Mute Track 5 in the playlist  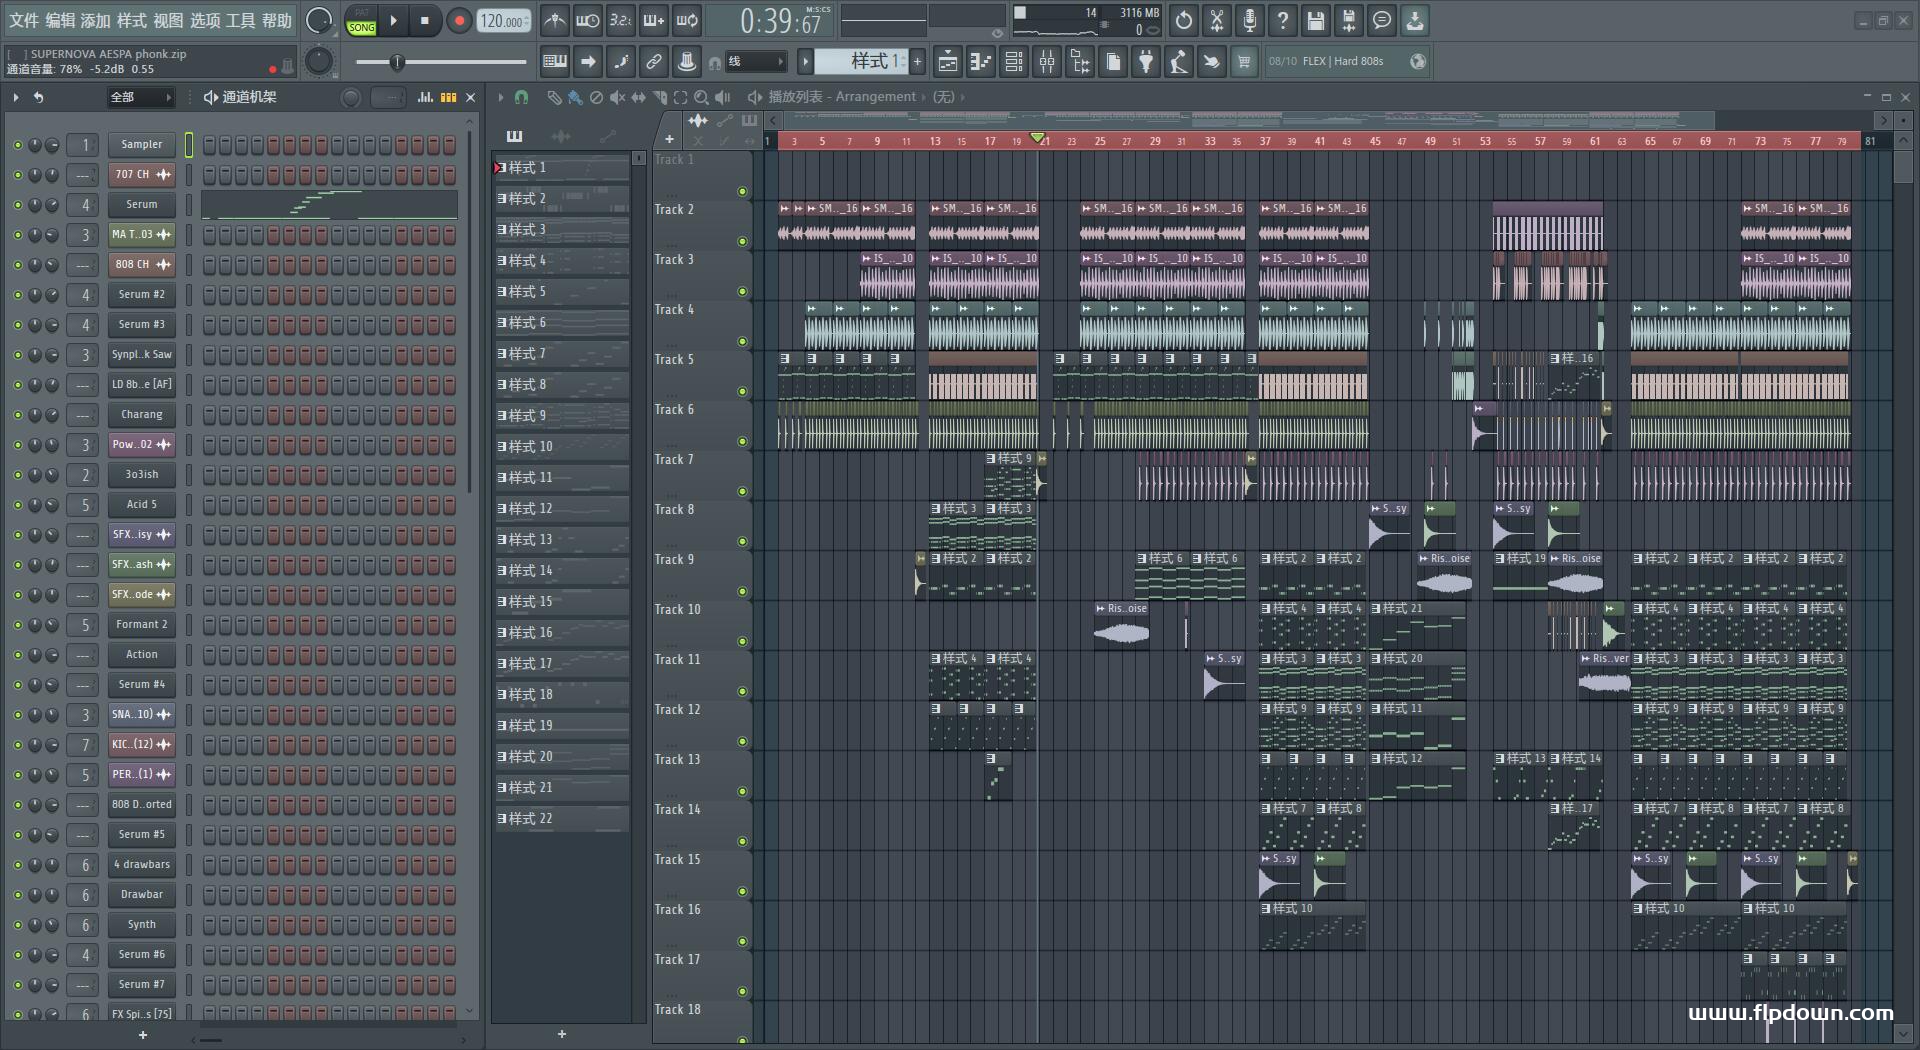point(742,391)
